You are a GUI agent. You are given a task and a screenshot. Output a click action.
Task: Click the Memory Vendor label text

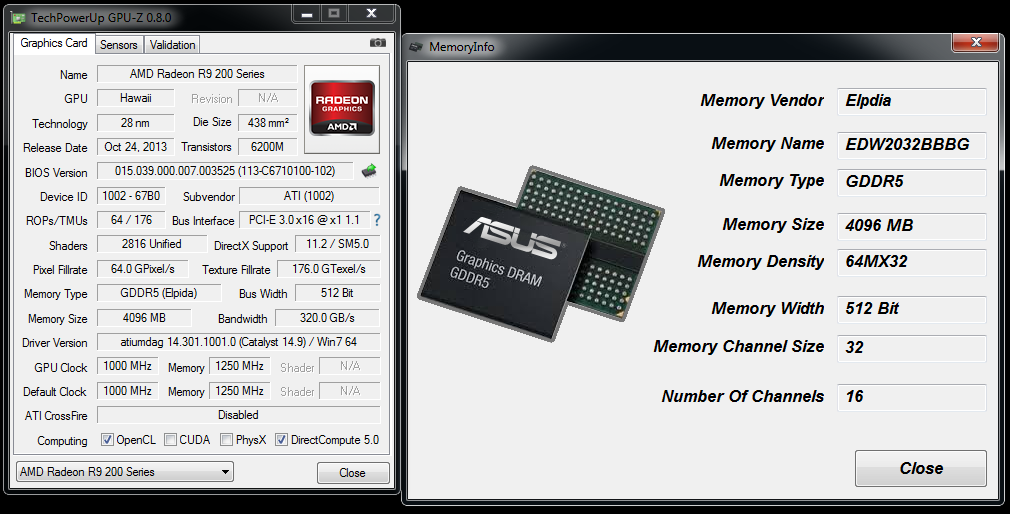762,100
